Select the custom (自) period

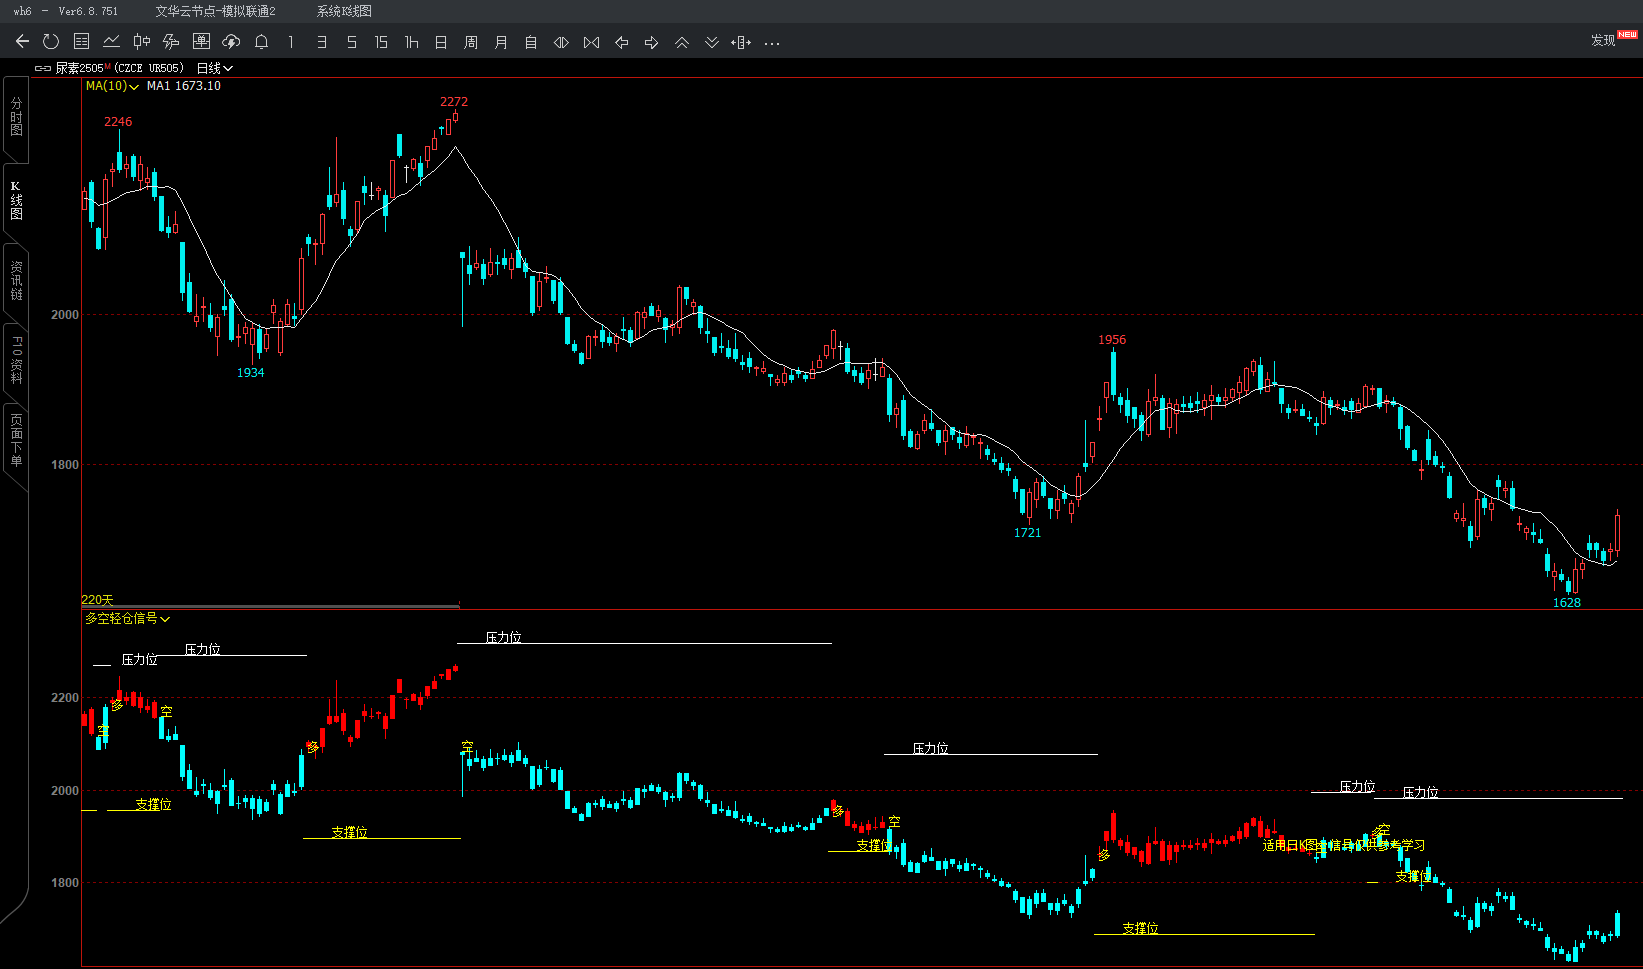click(531, 42)
